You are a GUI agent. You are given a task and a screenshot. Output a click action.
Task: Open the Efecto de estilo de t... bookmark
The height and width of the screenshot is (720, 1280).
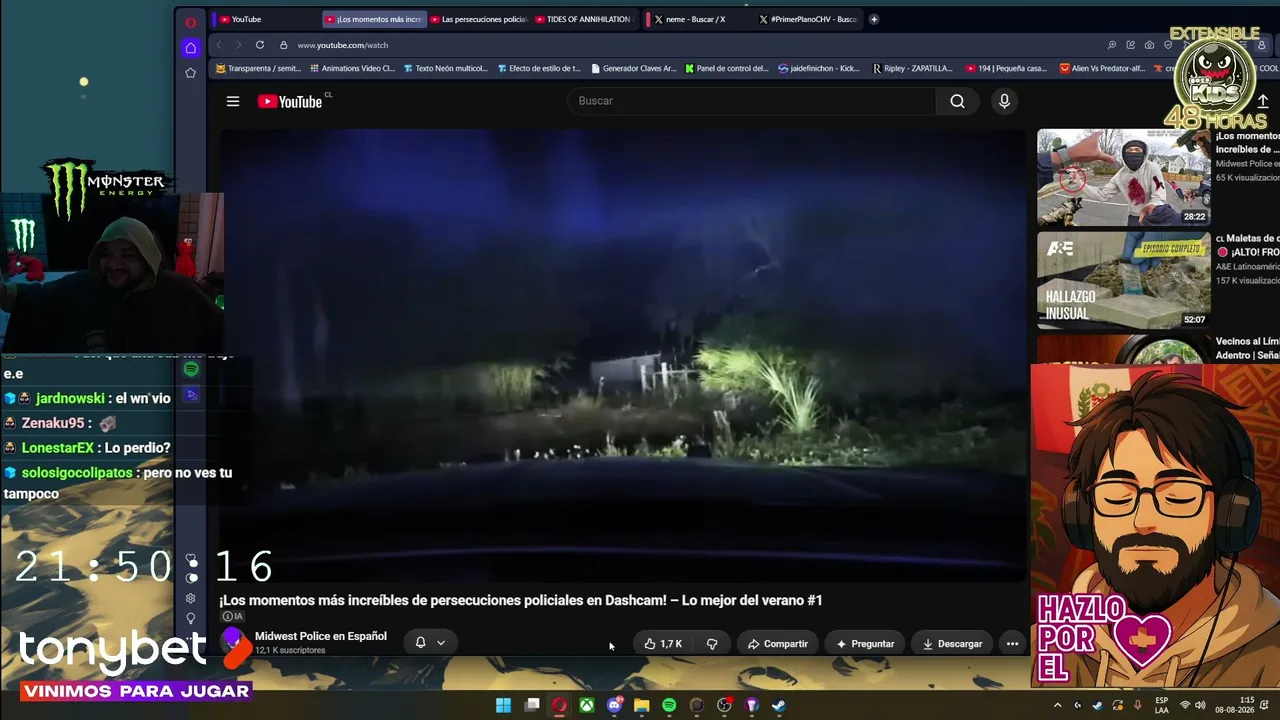[x=539, y=69]
